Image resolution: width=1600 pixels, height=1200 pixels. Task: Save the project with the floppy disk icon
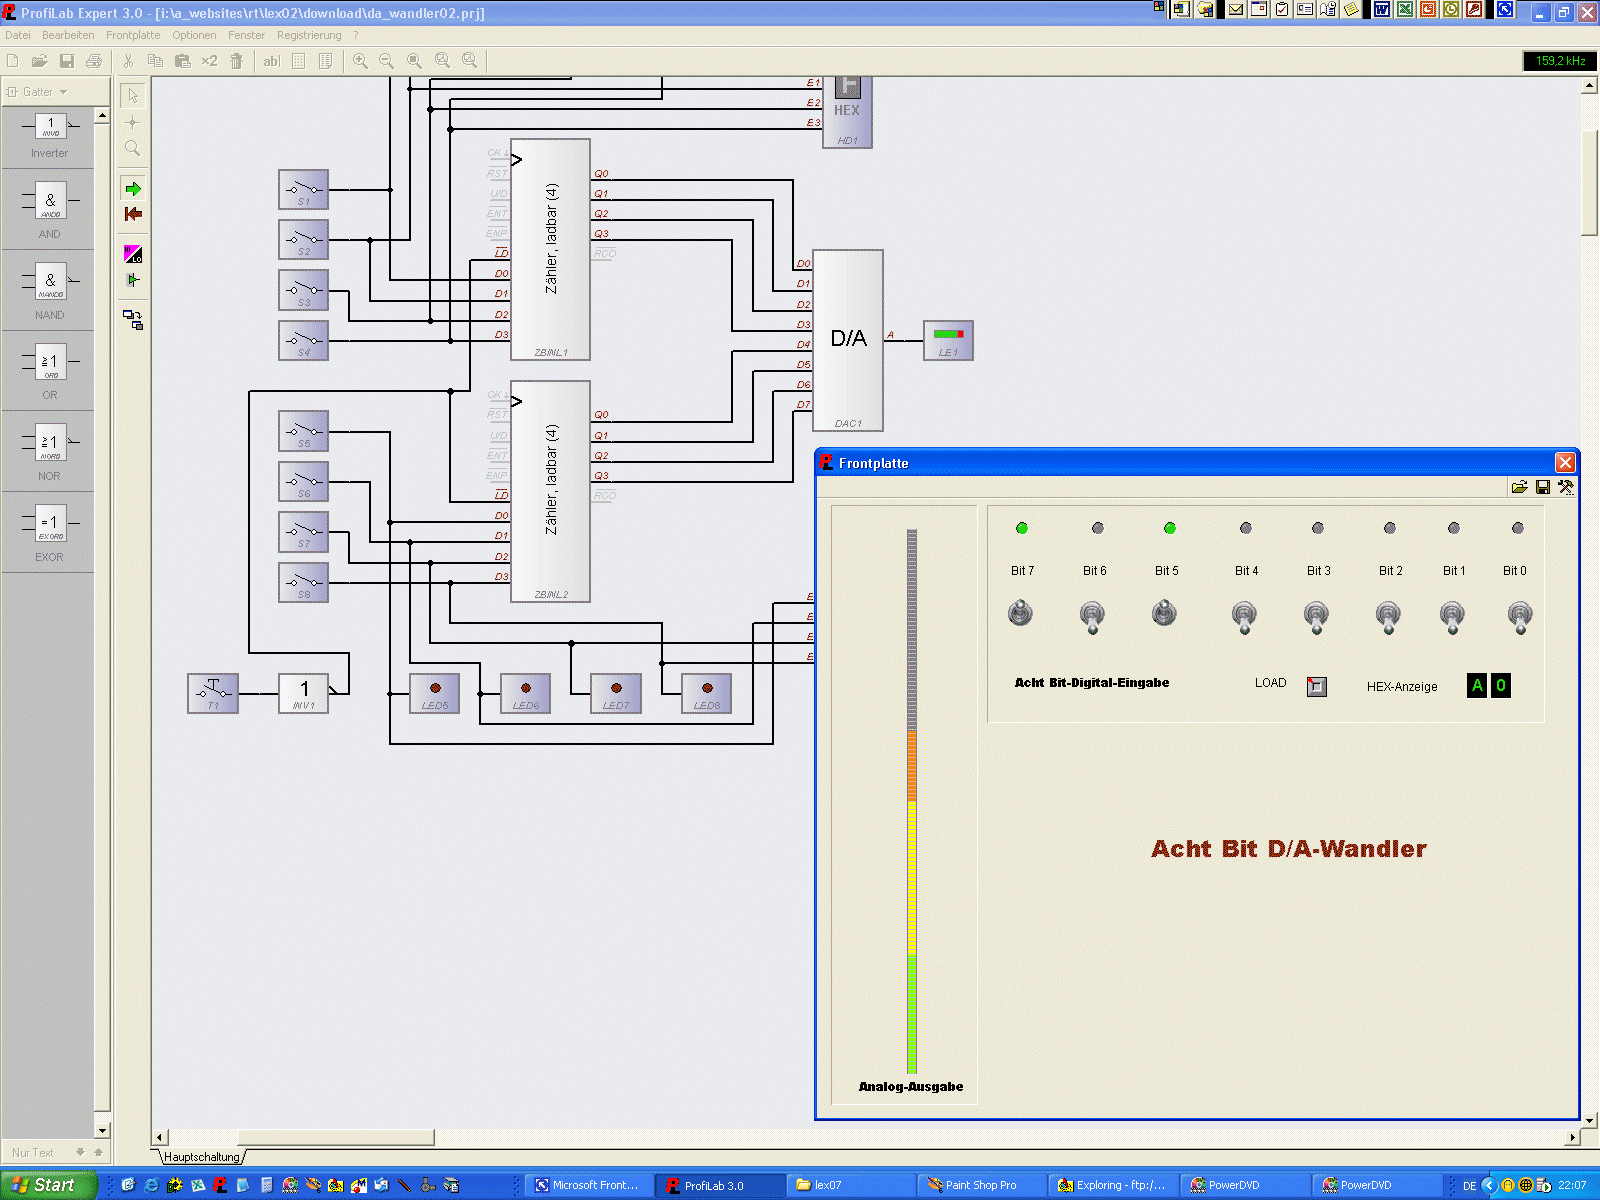pos(67,61)
